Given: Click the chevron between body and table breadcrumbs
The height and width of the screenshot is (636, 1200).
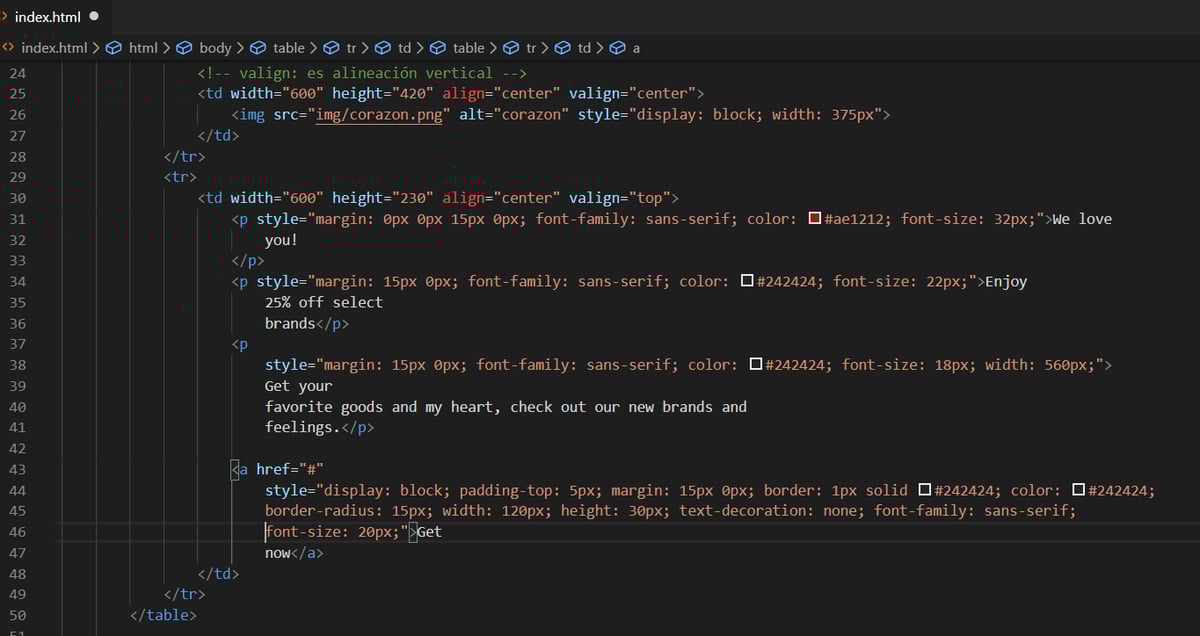Looking at the screenshot, I should pos(238,47).
